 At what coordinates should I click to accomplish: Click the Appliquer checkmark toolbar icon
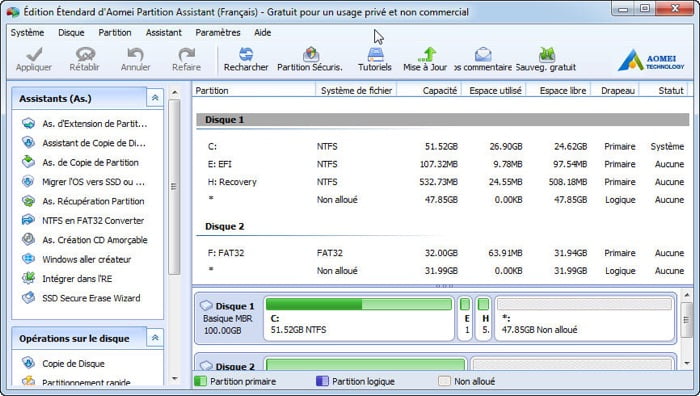point(34,54)
